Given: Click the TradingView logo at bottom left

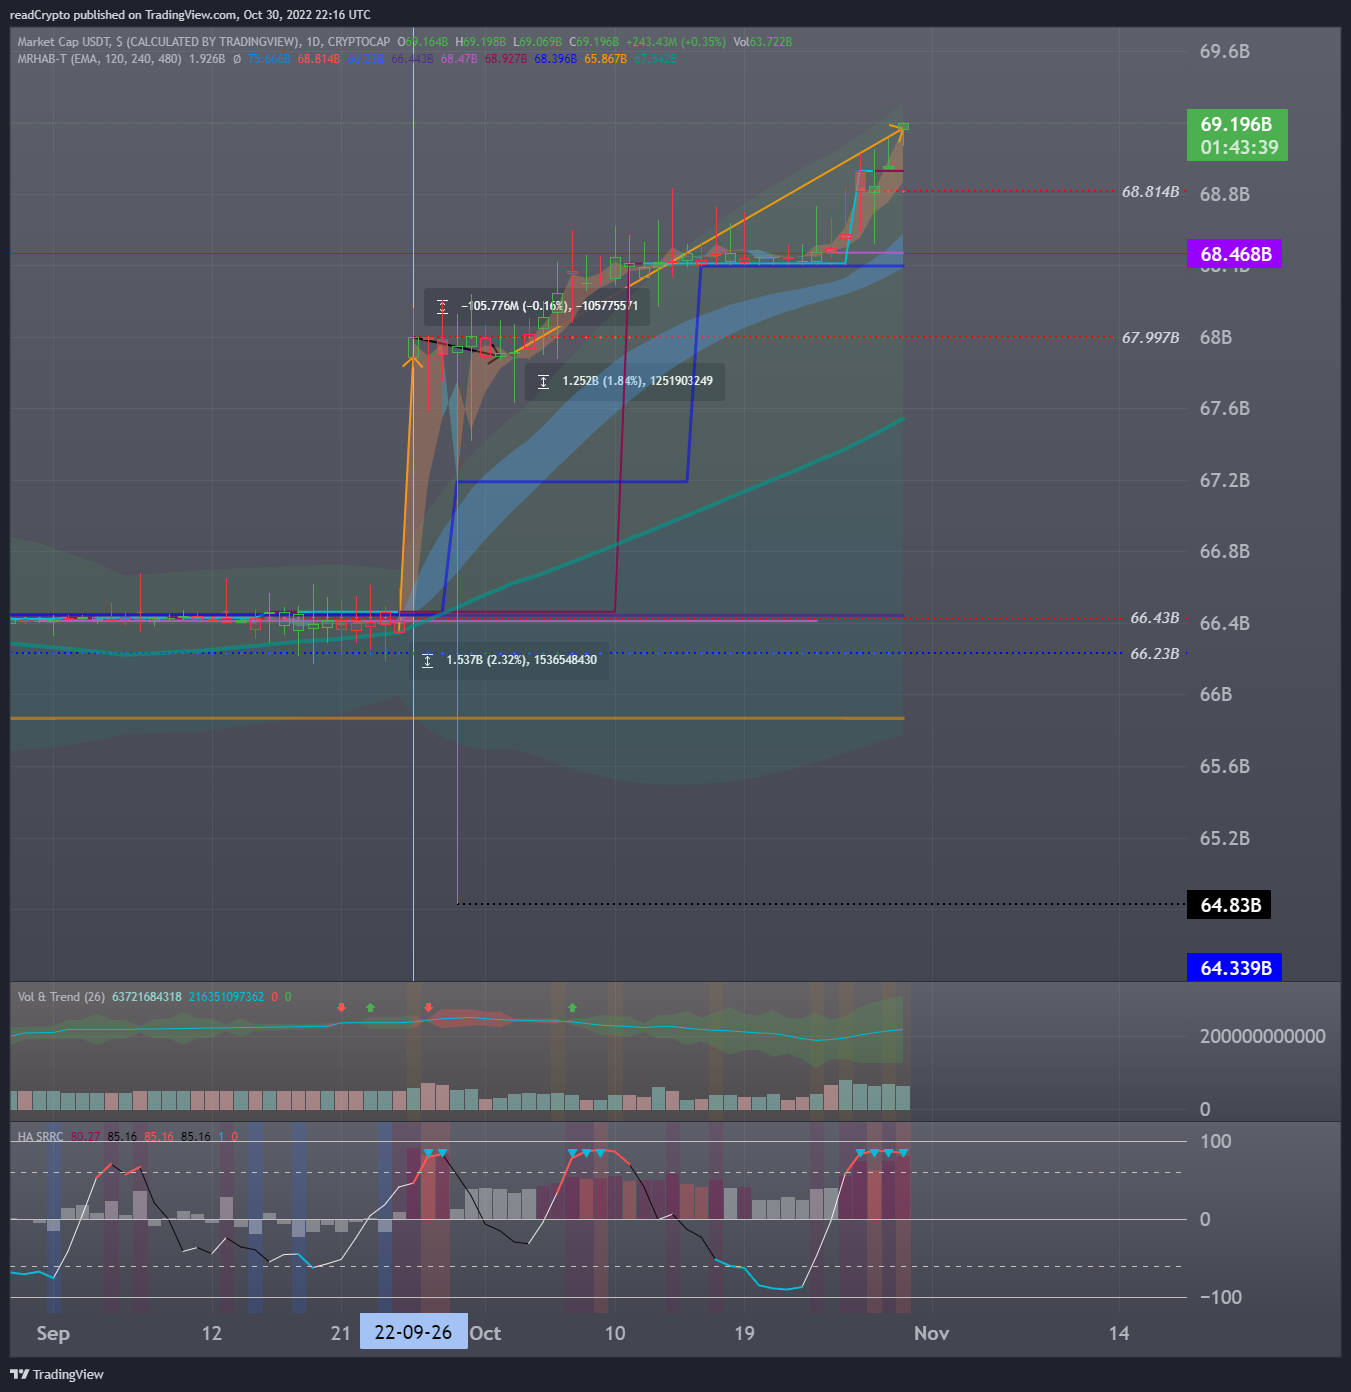Looking at the screenshot, I should [x=57, y=1374].
